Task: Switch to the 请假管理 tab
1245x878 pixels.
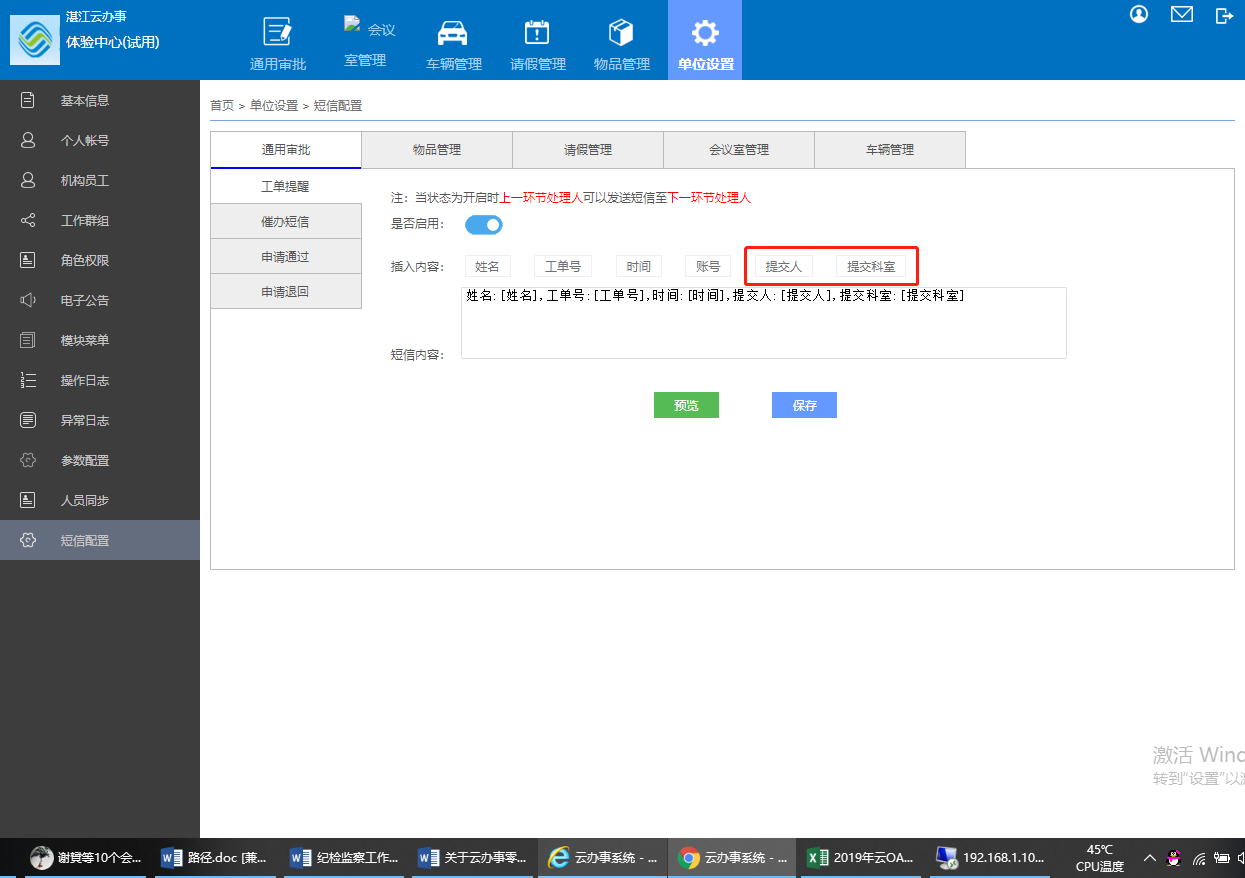Action: [588, 150]
